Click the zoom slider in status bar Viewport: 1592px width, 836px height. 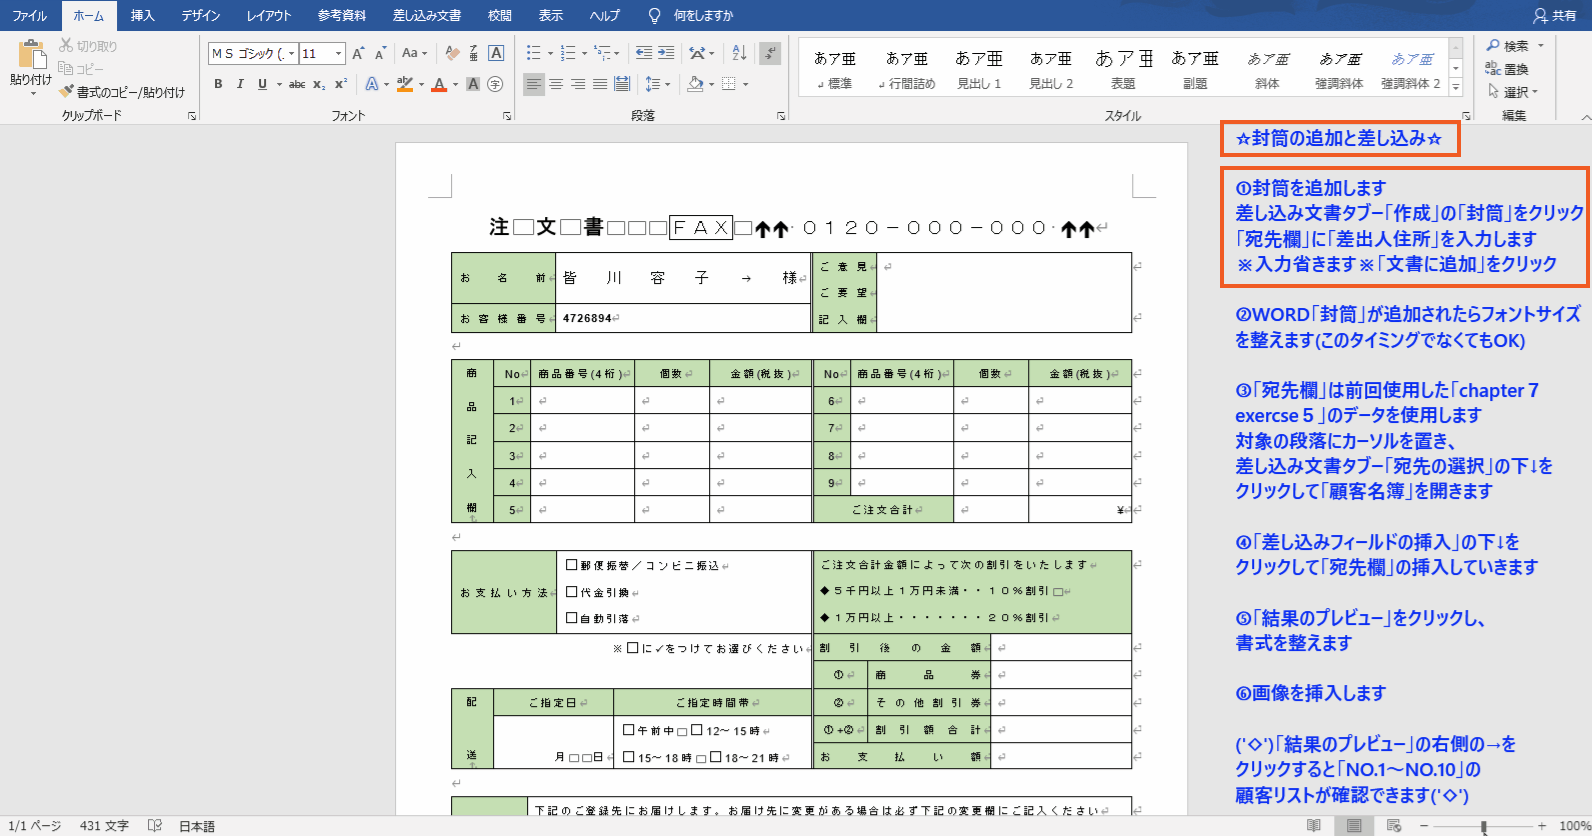(x=1484, y=826)
